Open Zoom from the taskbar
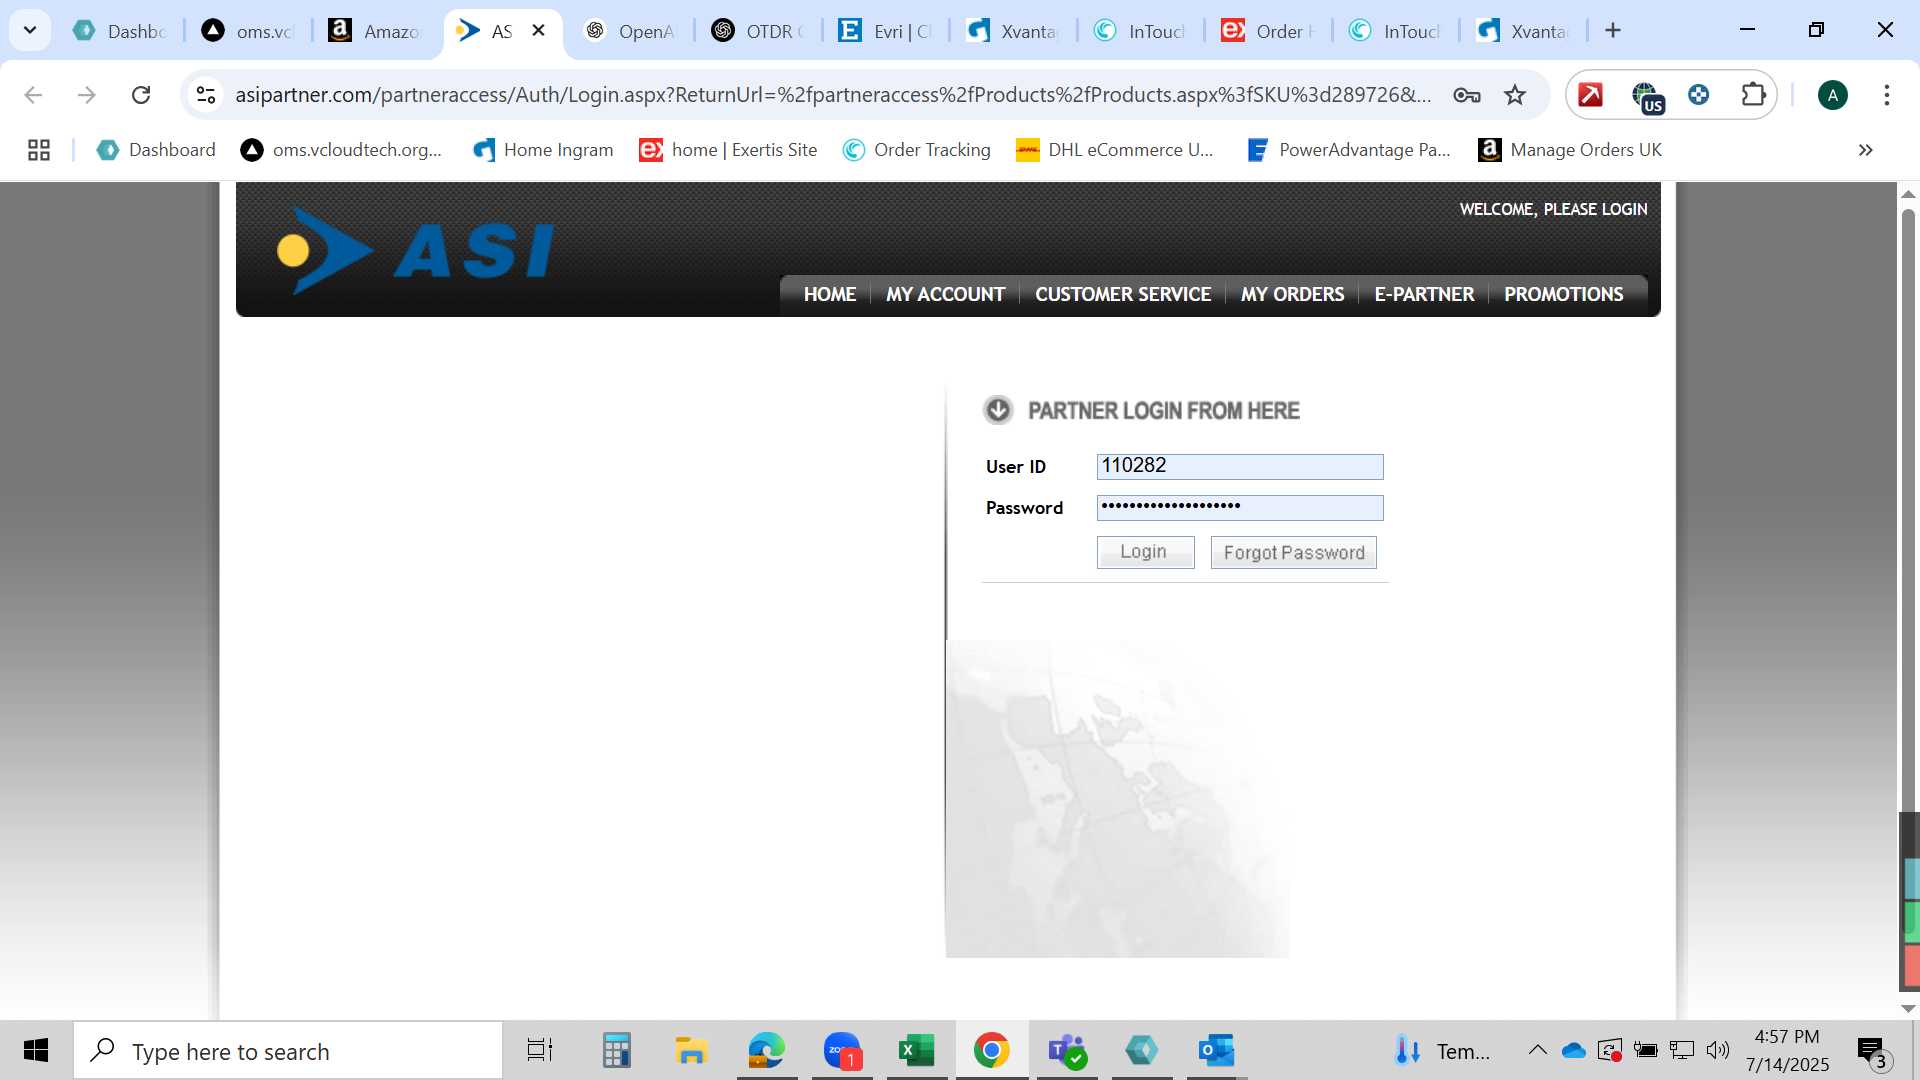This screenshot has width=1920, height=1080. click(842, 1050)
